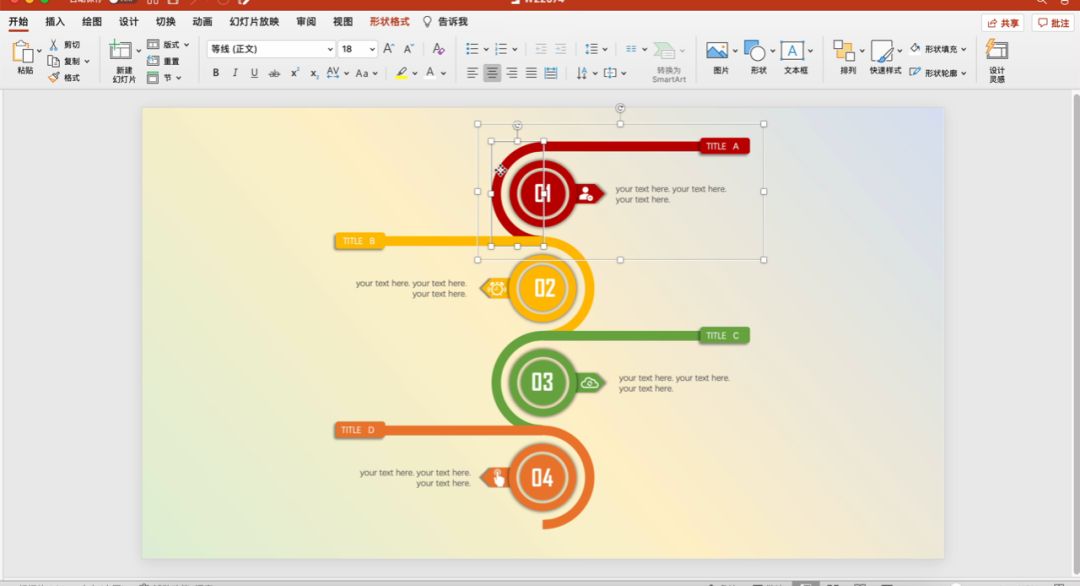Select the Format Painter (格式) brush
This screenshot has height=586, width=1080.
[x=54, y=77]
